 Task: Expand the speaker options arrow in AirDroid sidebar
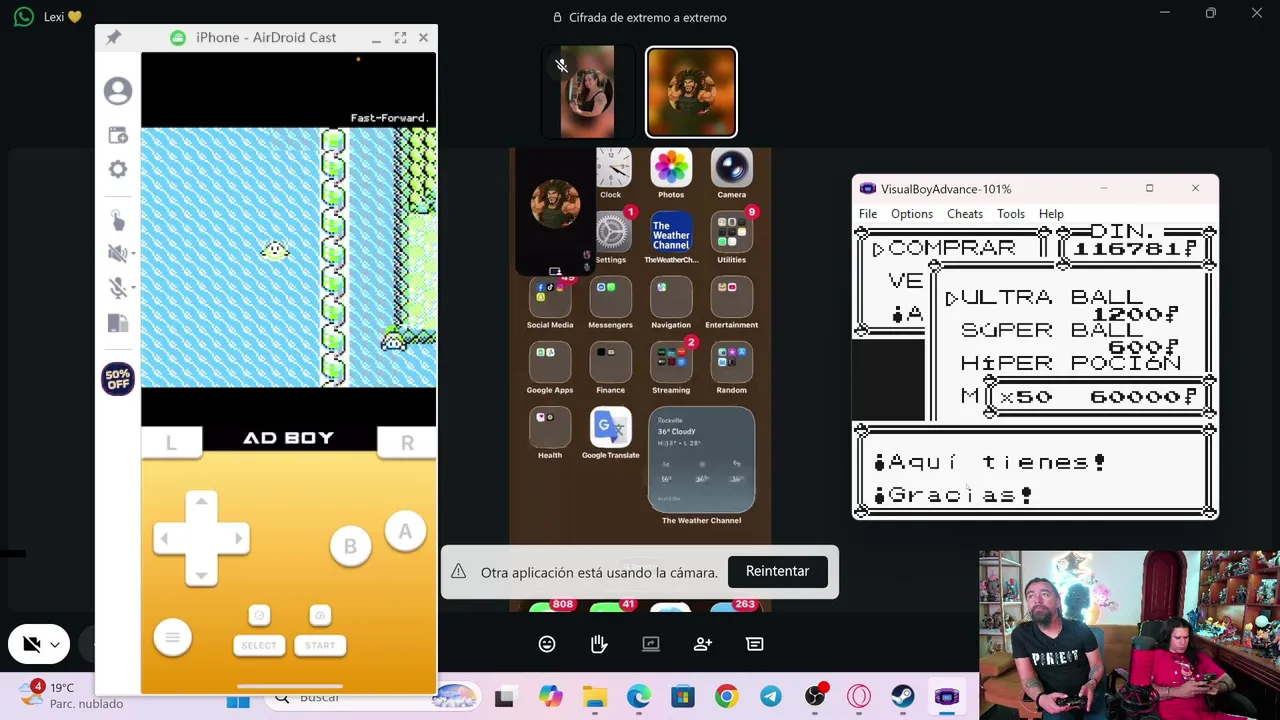[x=131, y=254]
